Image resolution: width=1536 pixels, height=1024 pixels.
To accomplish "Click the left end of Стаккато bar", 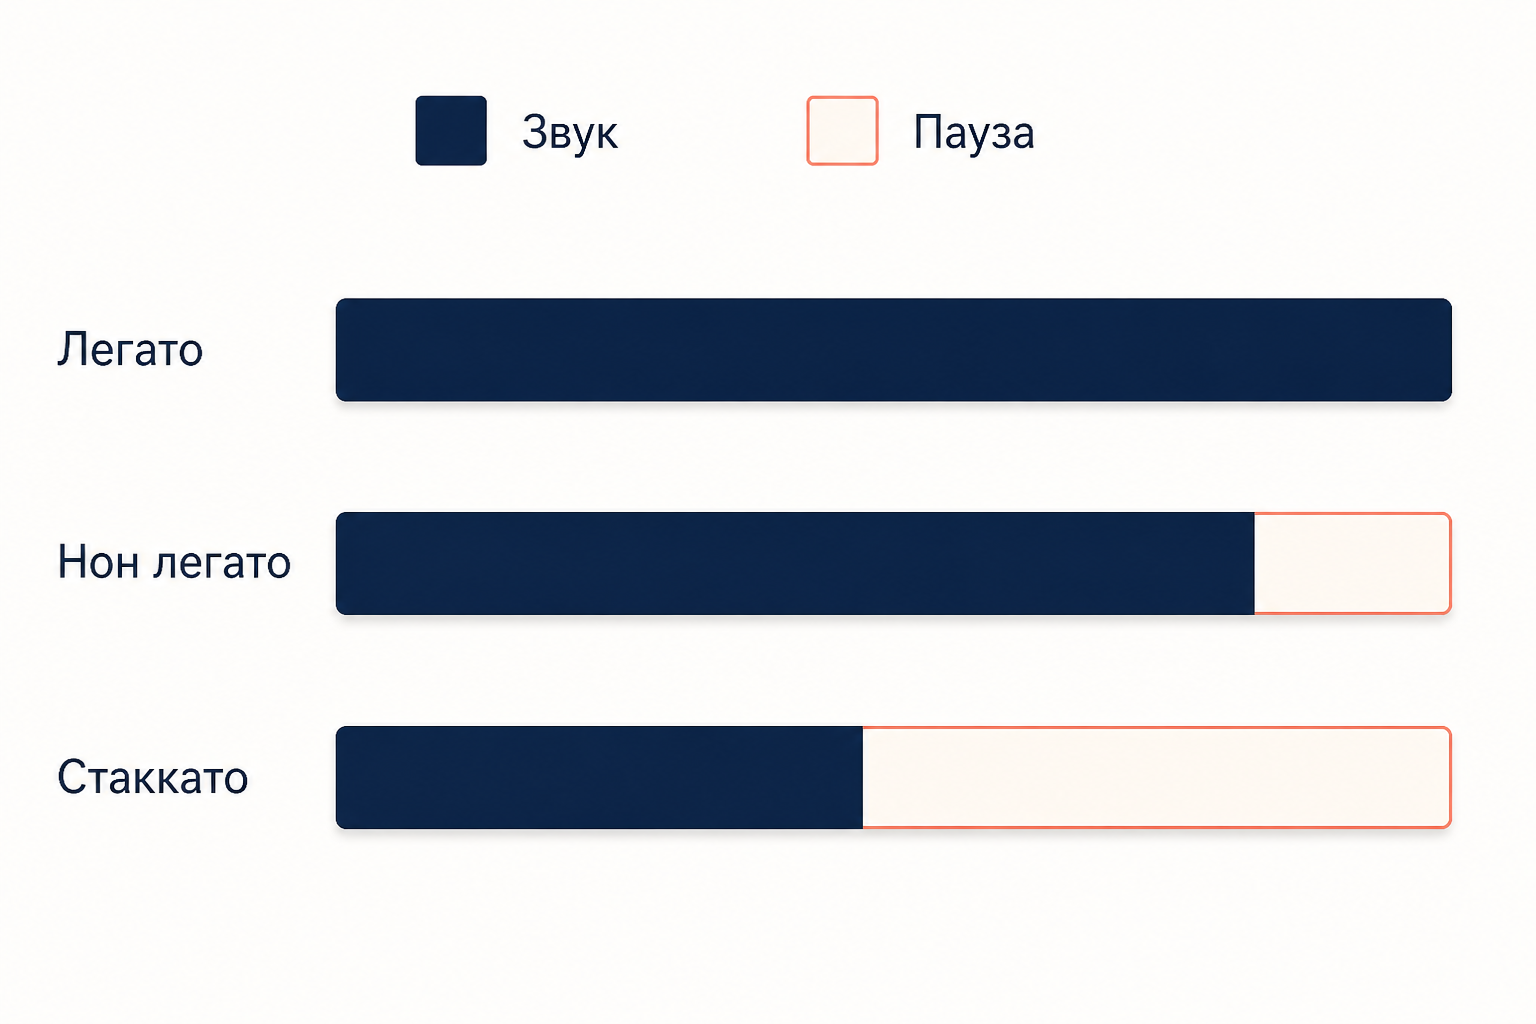I will pyautogui.click(x=342, y=777).
